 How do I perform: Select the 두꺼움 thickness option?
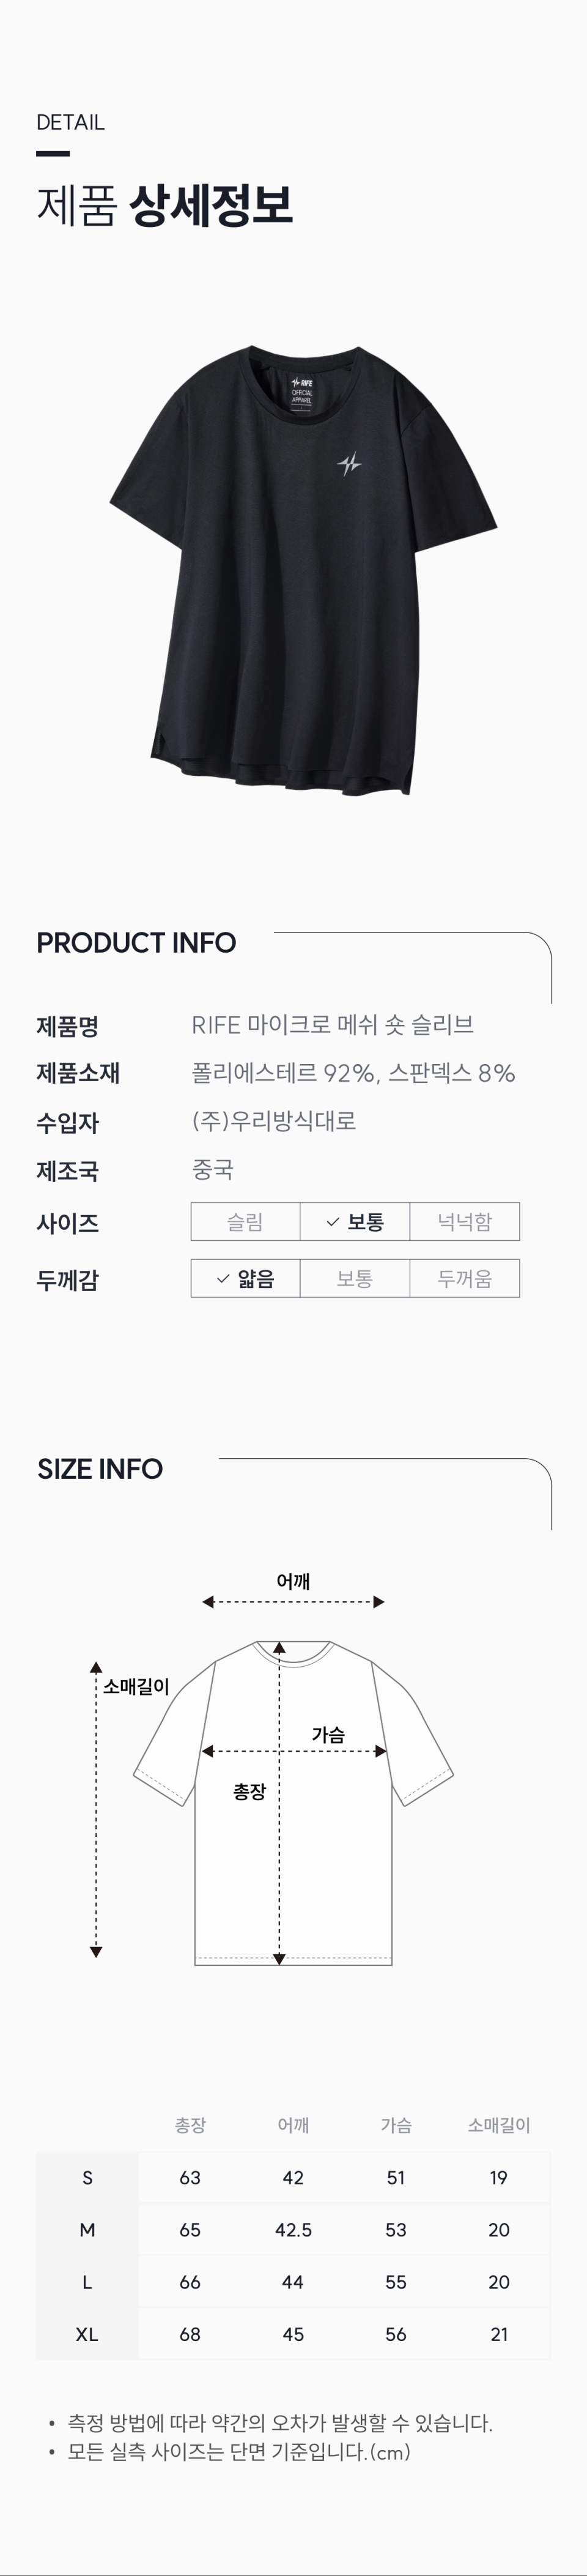pos(464,1279)
